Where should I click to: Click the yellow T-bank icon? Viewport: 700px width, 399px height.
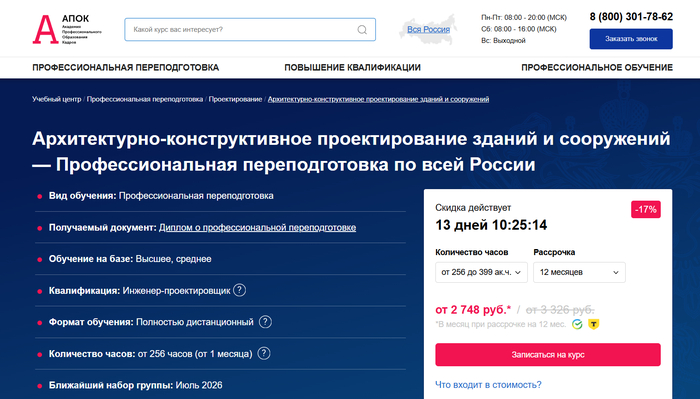point(593,324)
